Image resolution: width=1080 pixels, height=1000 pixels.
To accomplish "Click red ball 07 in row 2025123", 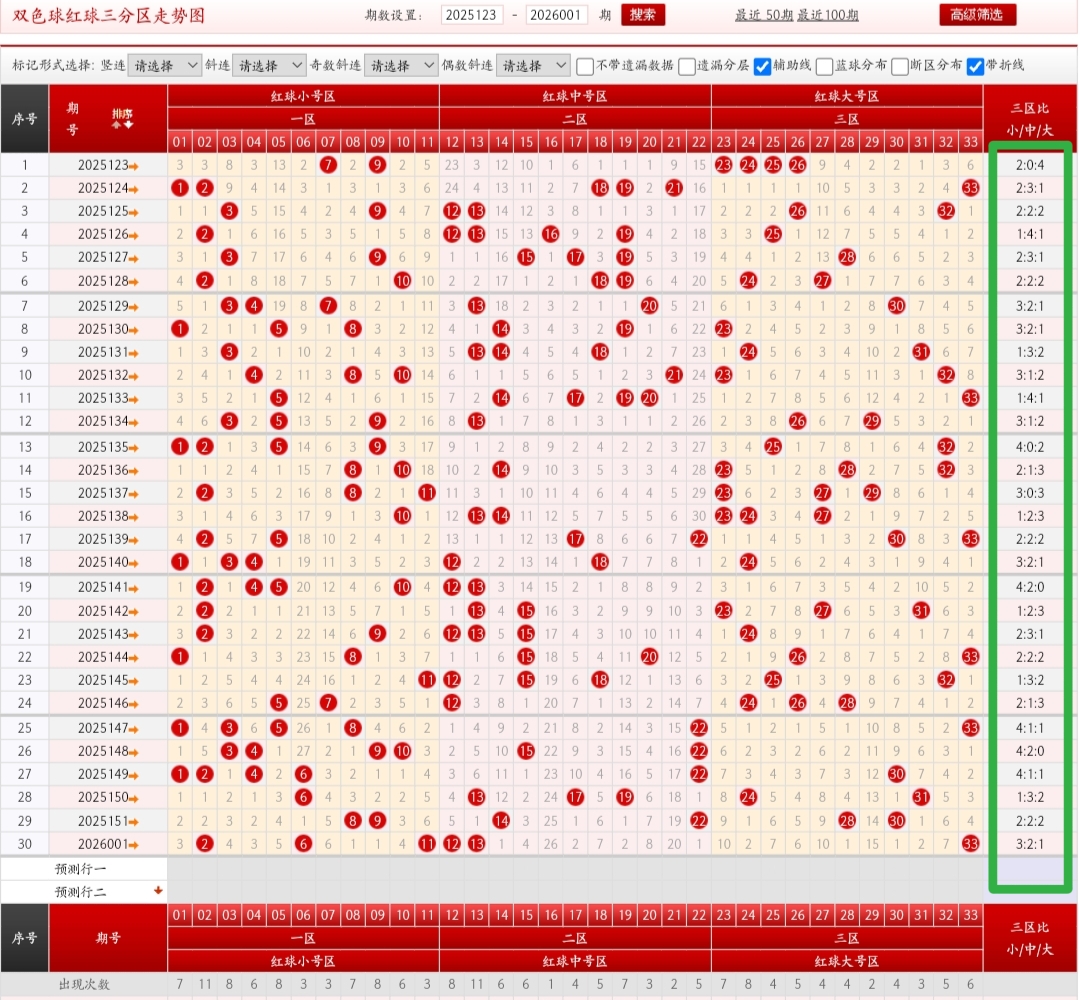I will click(328, 165).
